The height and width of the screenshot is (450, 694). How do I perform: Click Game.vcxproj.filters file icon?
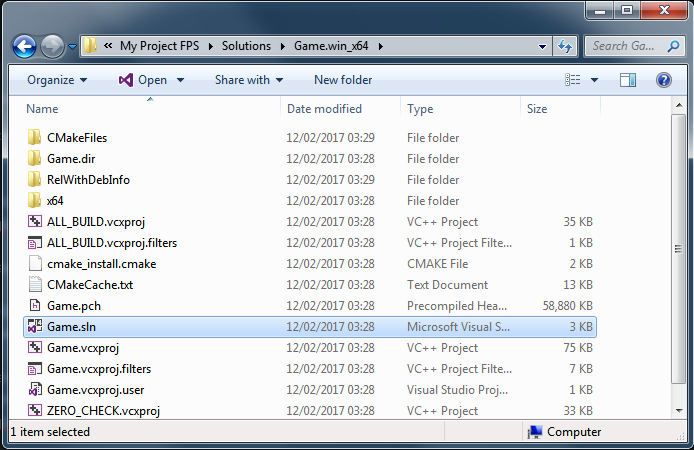click(x=35, y=369)
